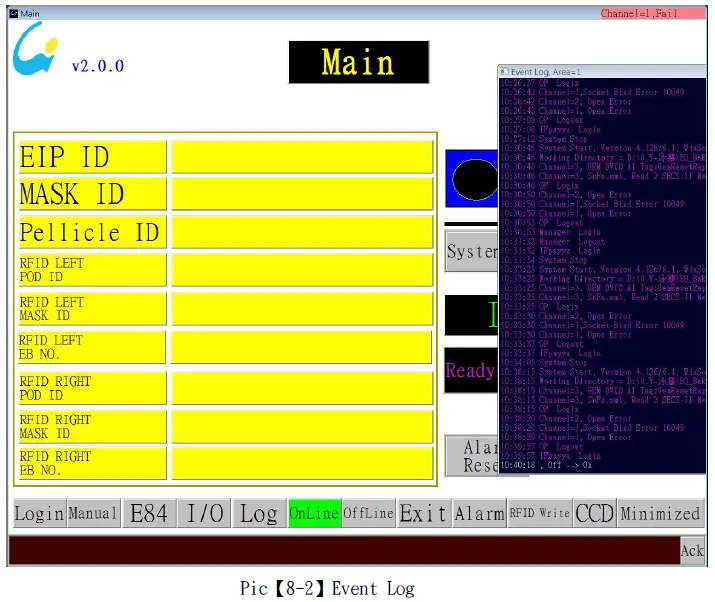Click the Pellicle ID value field
715x602 pixels.
pos(302,232)
